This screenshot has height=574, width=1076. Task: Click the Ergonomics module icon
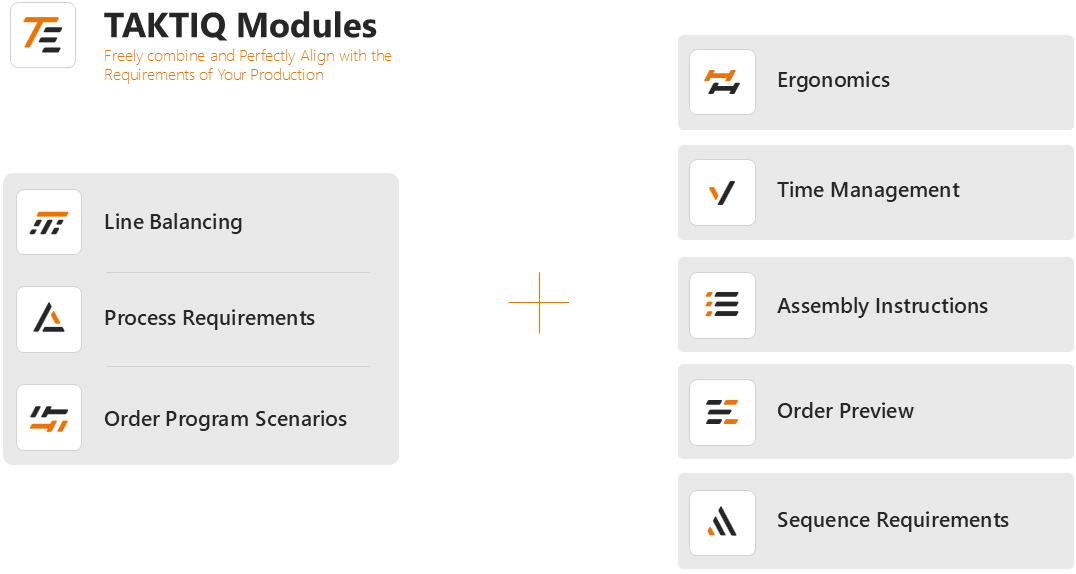click(722, 82)
